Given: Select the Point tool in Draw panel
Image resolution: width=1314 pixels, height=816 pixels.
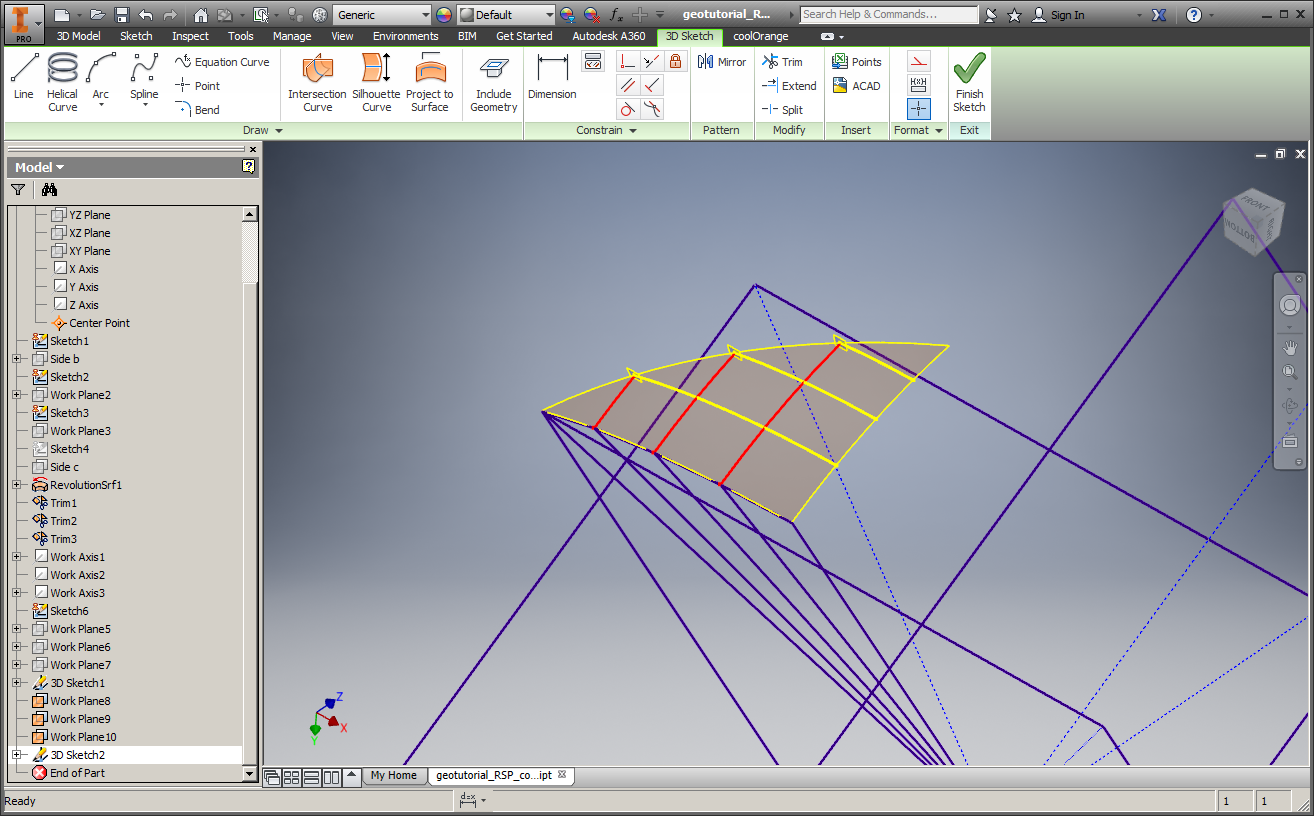Looking at the screenshot, I should pos(197,86).
